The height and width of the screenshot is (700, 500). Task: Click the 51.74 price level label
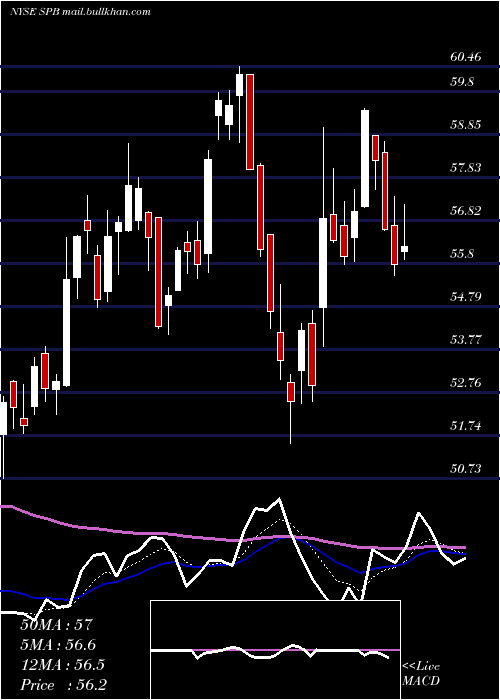[x=466, y=426]
